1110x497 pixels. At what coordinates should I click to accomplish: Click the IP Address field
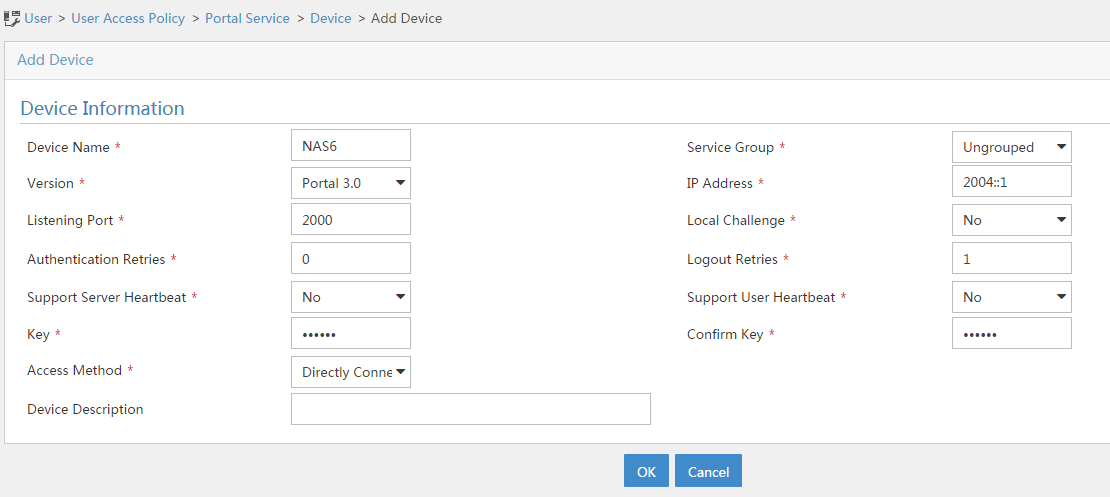click(1012, 181)
